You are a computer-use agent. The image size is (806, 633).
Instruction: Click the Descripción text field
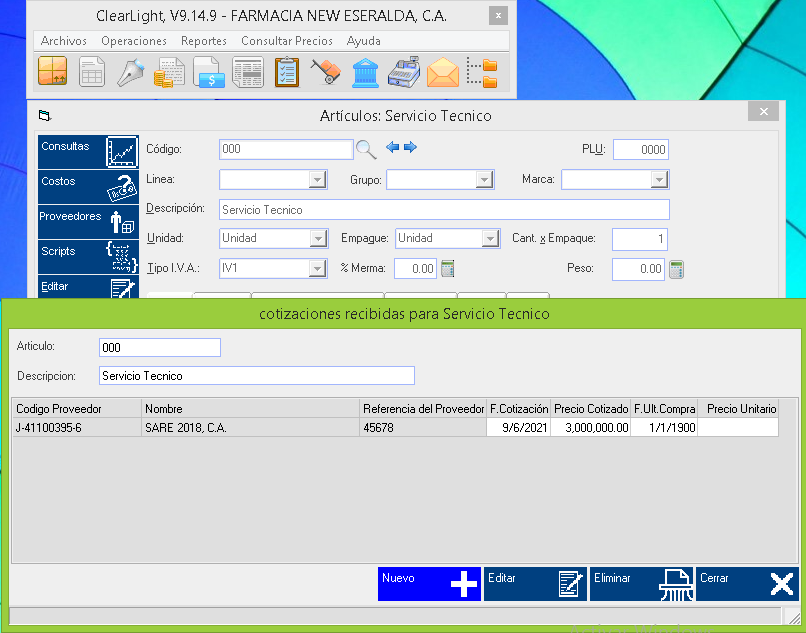pos(443,210)
